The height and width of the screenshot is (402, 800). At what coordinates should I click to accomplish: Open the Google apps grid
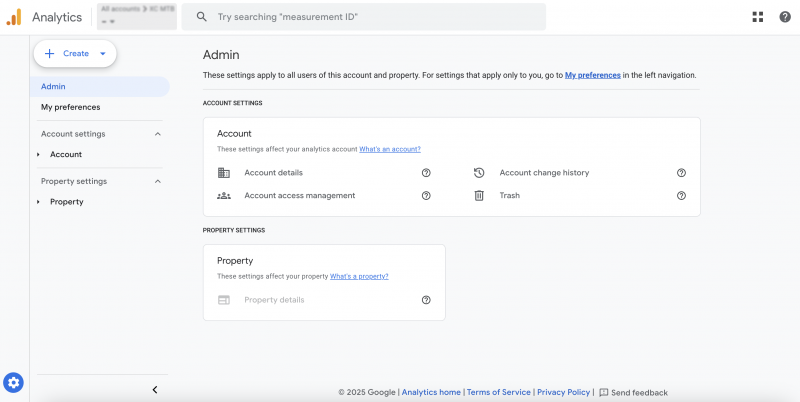(757, 17)
